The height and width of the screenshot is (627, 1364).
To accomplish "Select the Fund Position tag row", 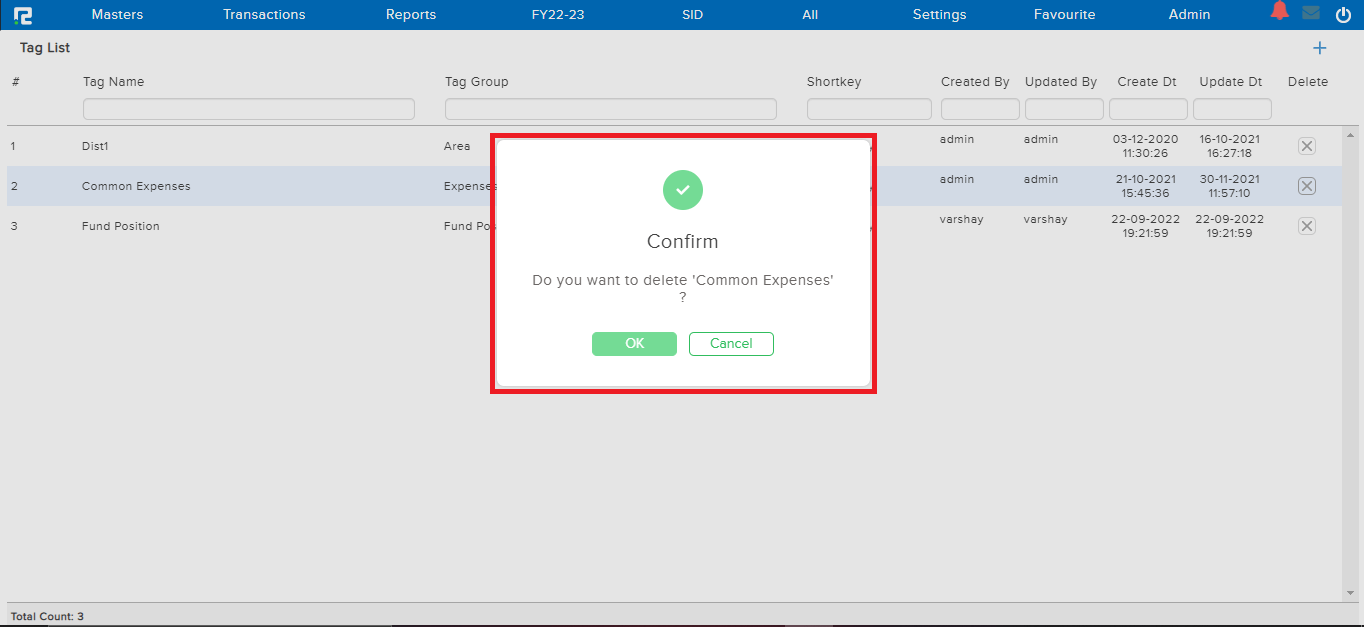I will coord(121,226).
